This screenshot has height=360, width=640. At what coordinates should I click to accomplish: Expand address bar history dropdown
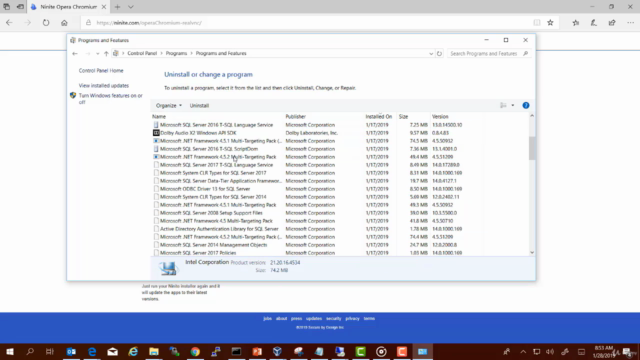(431, 53)
